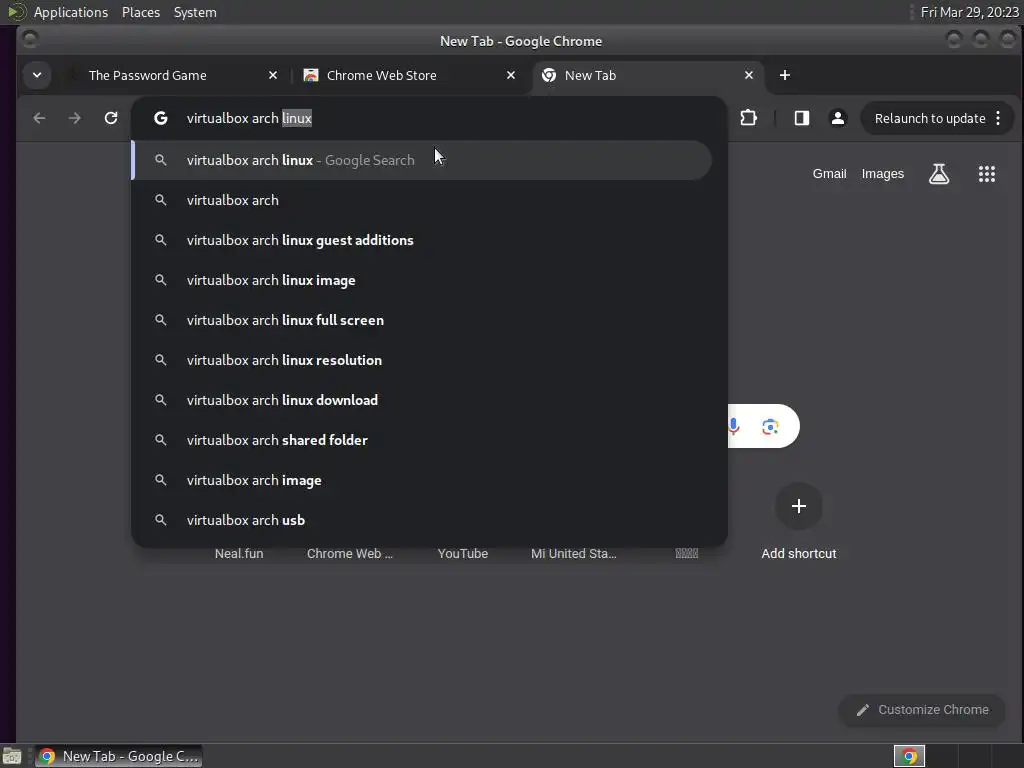Open the Chrome Web shortcut tile

[350, 553]
